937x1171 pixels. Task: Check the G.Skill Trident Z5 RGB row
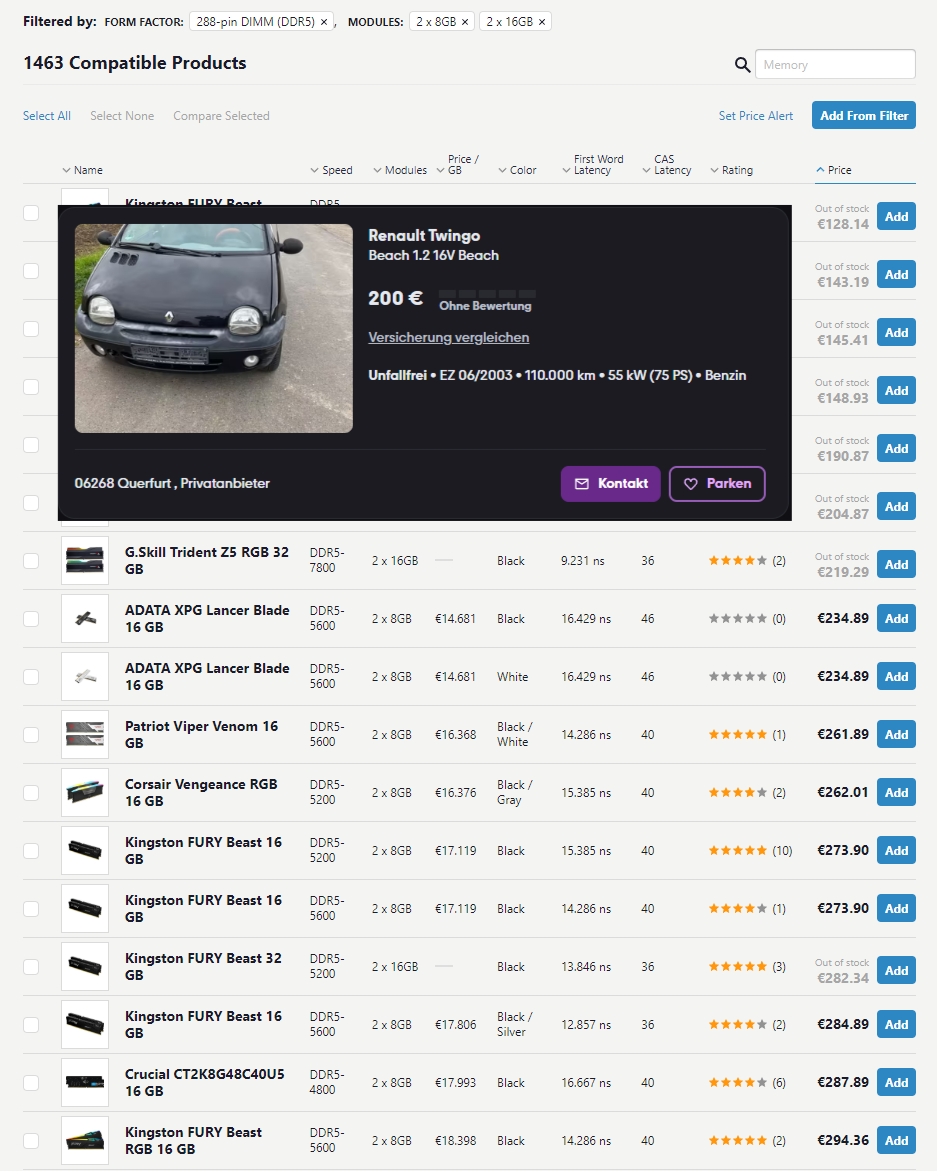(31, 561)
